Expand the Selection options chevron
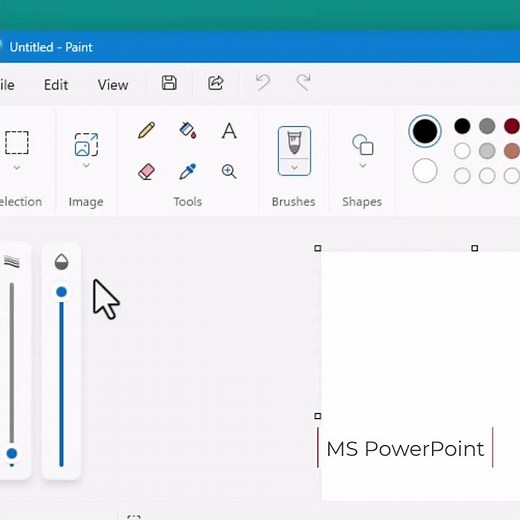520x520 pixels. [17, 167]
